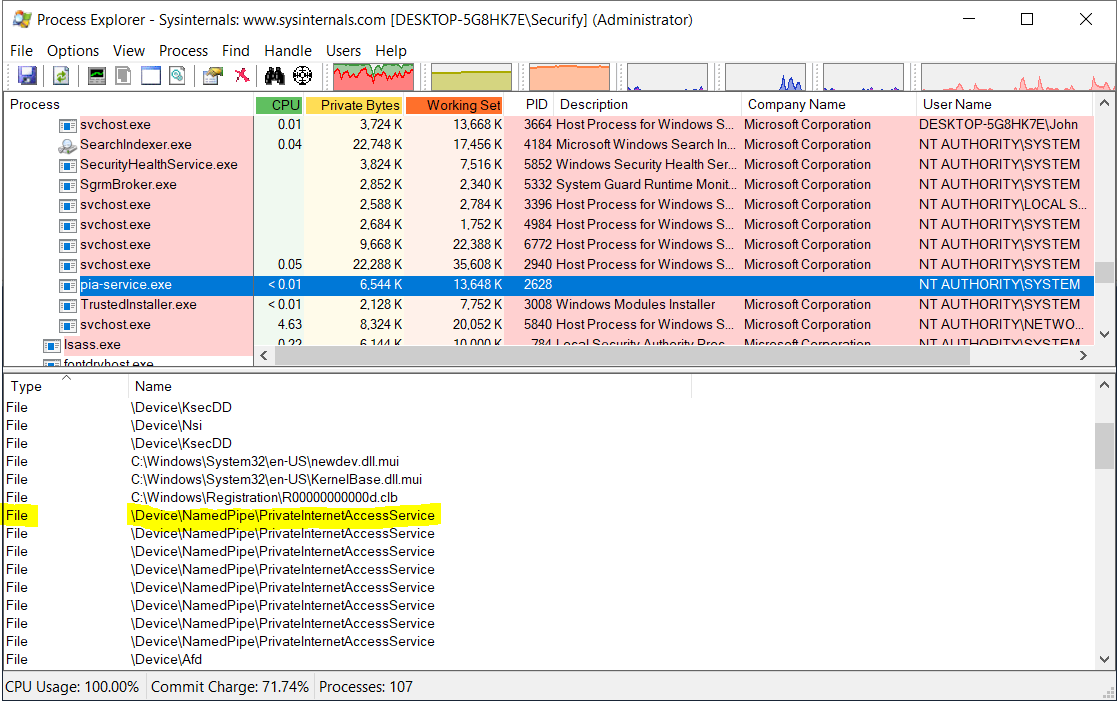Sort by the CPU column header
Image resolution: width=1117 pixels, height=701 pixels.
[x=279, y=105]
